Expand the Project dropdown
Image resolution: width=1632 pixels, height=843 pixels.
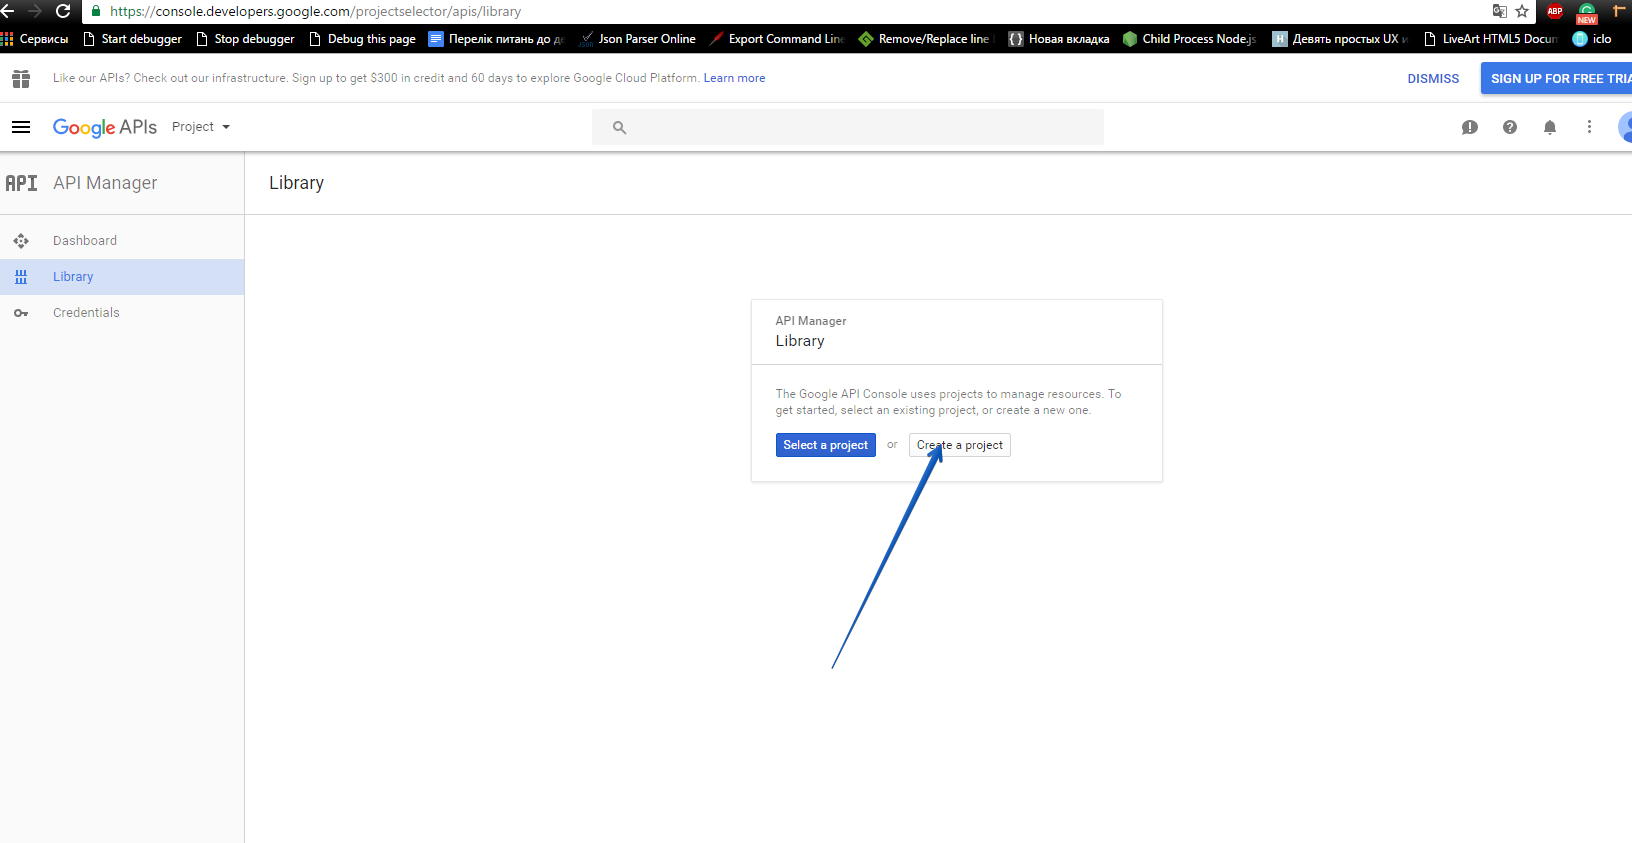point(201,127)
